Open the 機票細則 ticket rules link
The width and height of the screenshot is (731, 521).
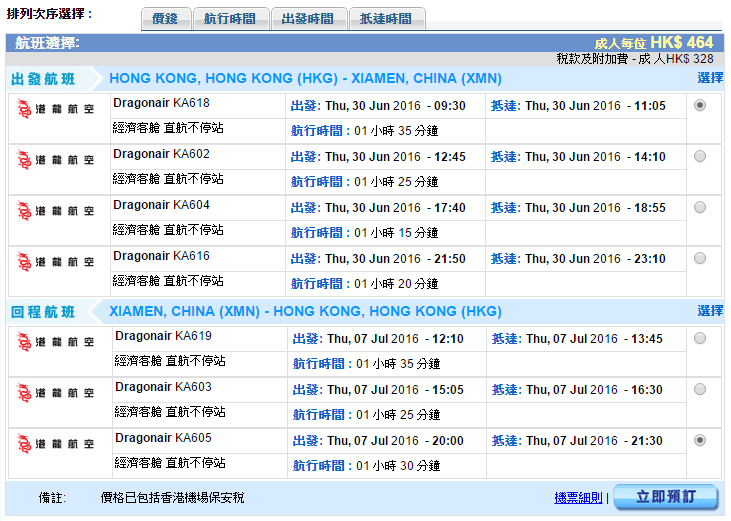(579, 498)
